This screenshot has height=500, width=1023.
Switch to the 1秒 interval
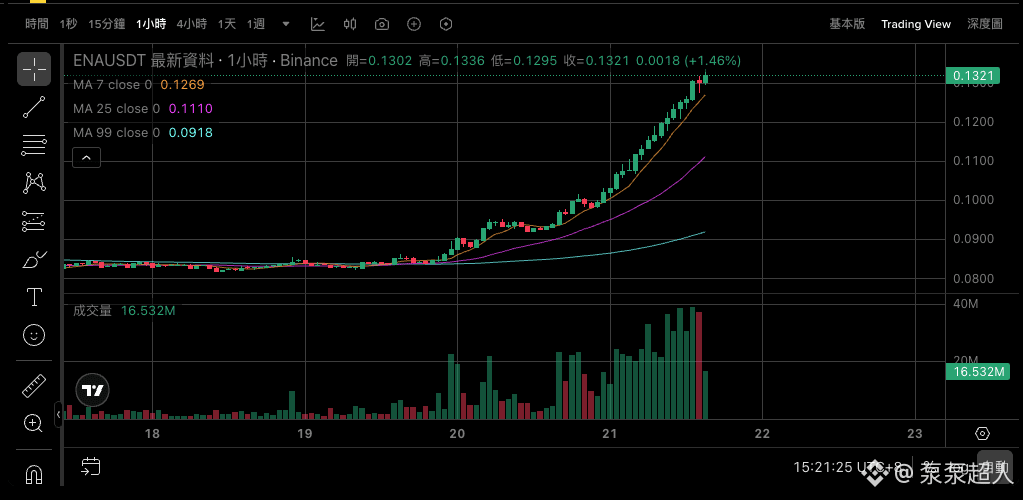pyautogui.click(x=69, y=24)
